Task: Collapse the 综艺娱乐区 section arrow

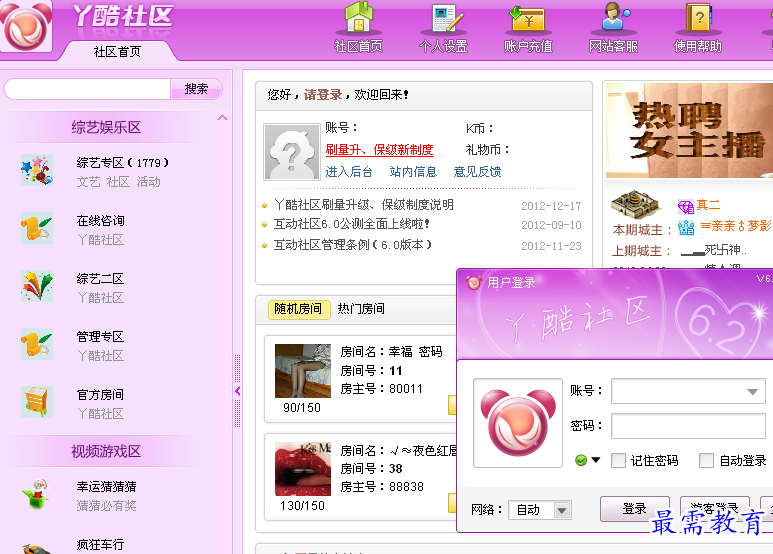Action: coord(222,117)
